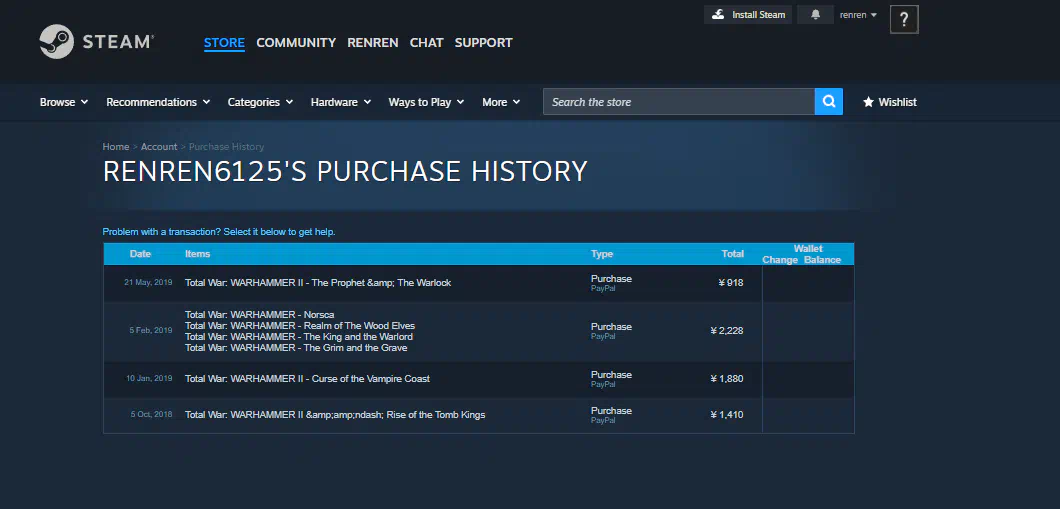This screenshot has width=1060, height=509.
Task: Click the question mark help icon
Action: coord(904,20)
